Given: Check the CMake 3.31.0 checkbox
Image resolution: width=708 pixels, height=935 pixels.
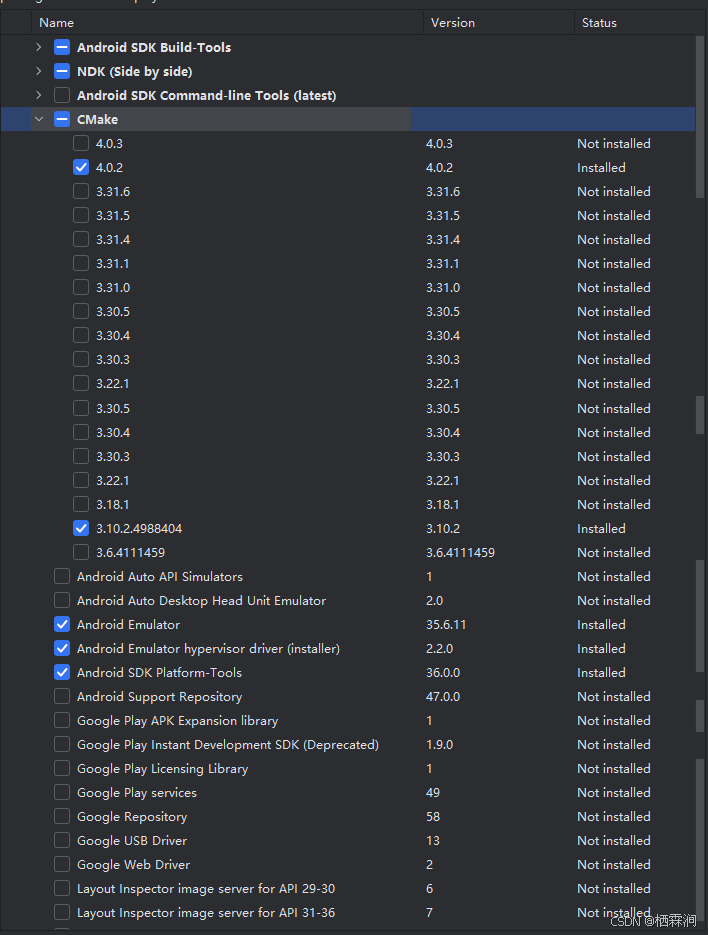Looking at the screenshot, I should 81,287.
